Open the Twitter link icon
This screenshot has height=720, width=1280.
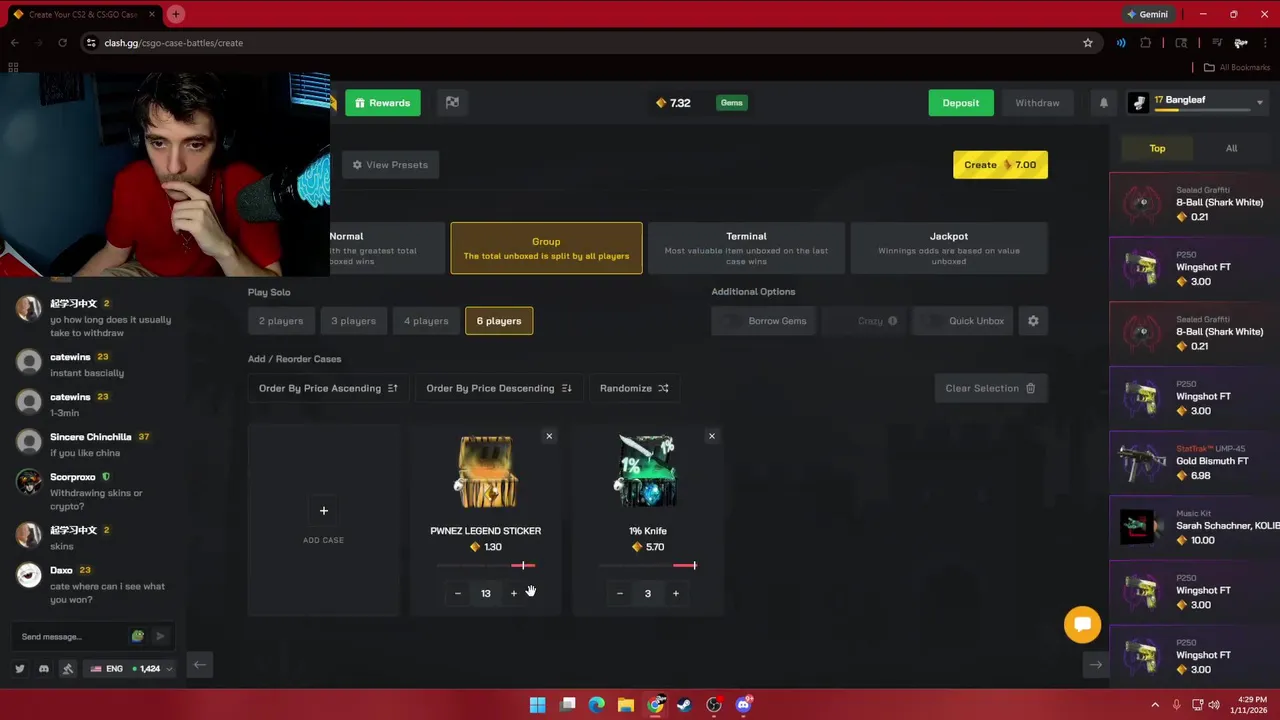tap(19, 669)
